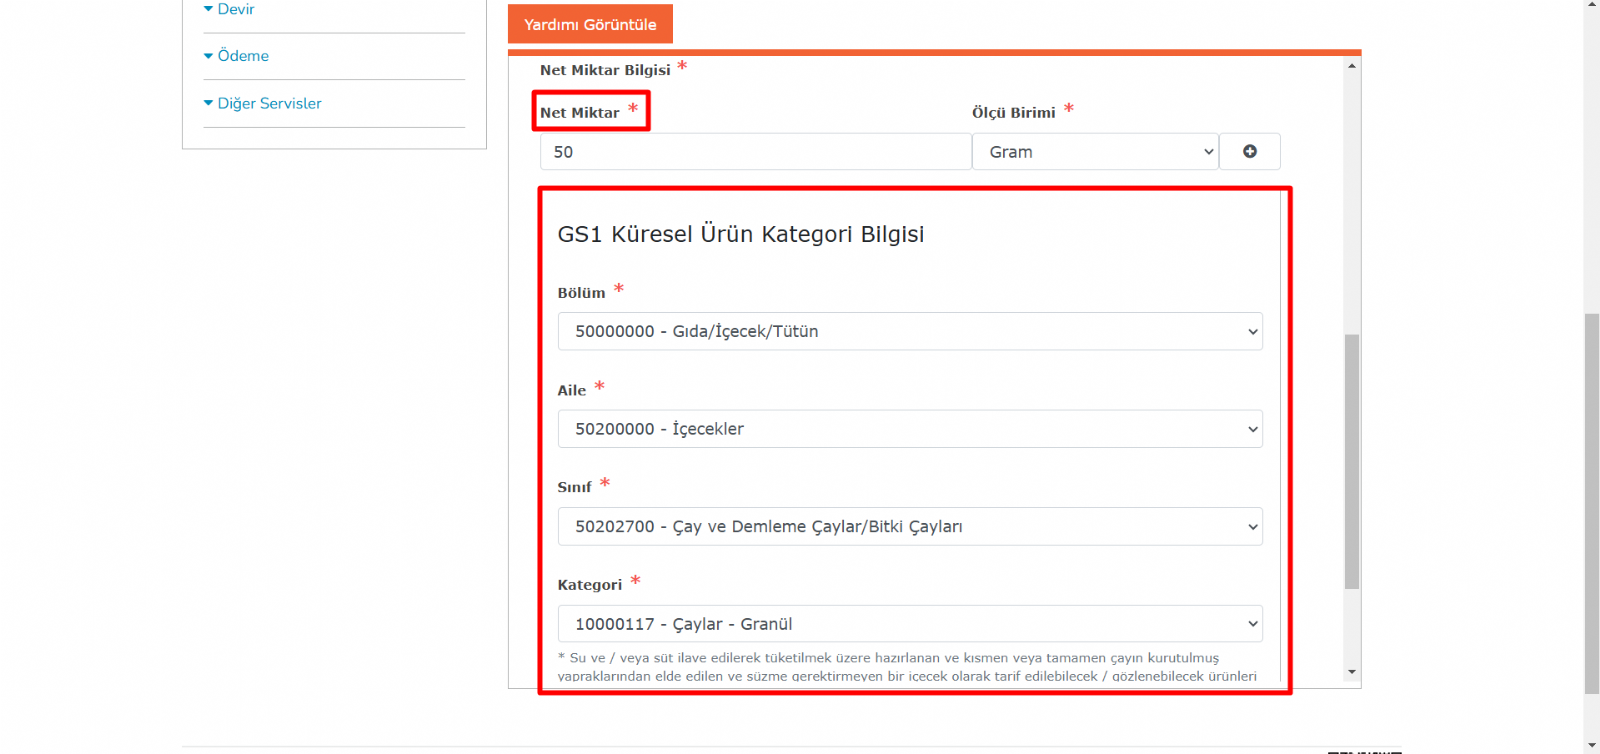Screen dimensions: 1600x754
Task: Click into the Net Miktar field containing 50
Action: [x=755, y=152]
